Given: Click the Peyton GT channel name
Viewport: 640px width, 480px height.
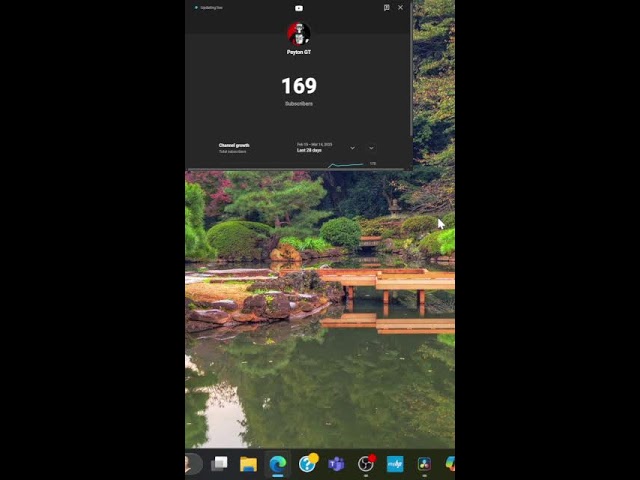Looking at the screenshot, I should click(x=299, y=52).
